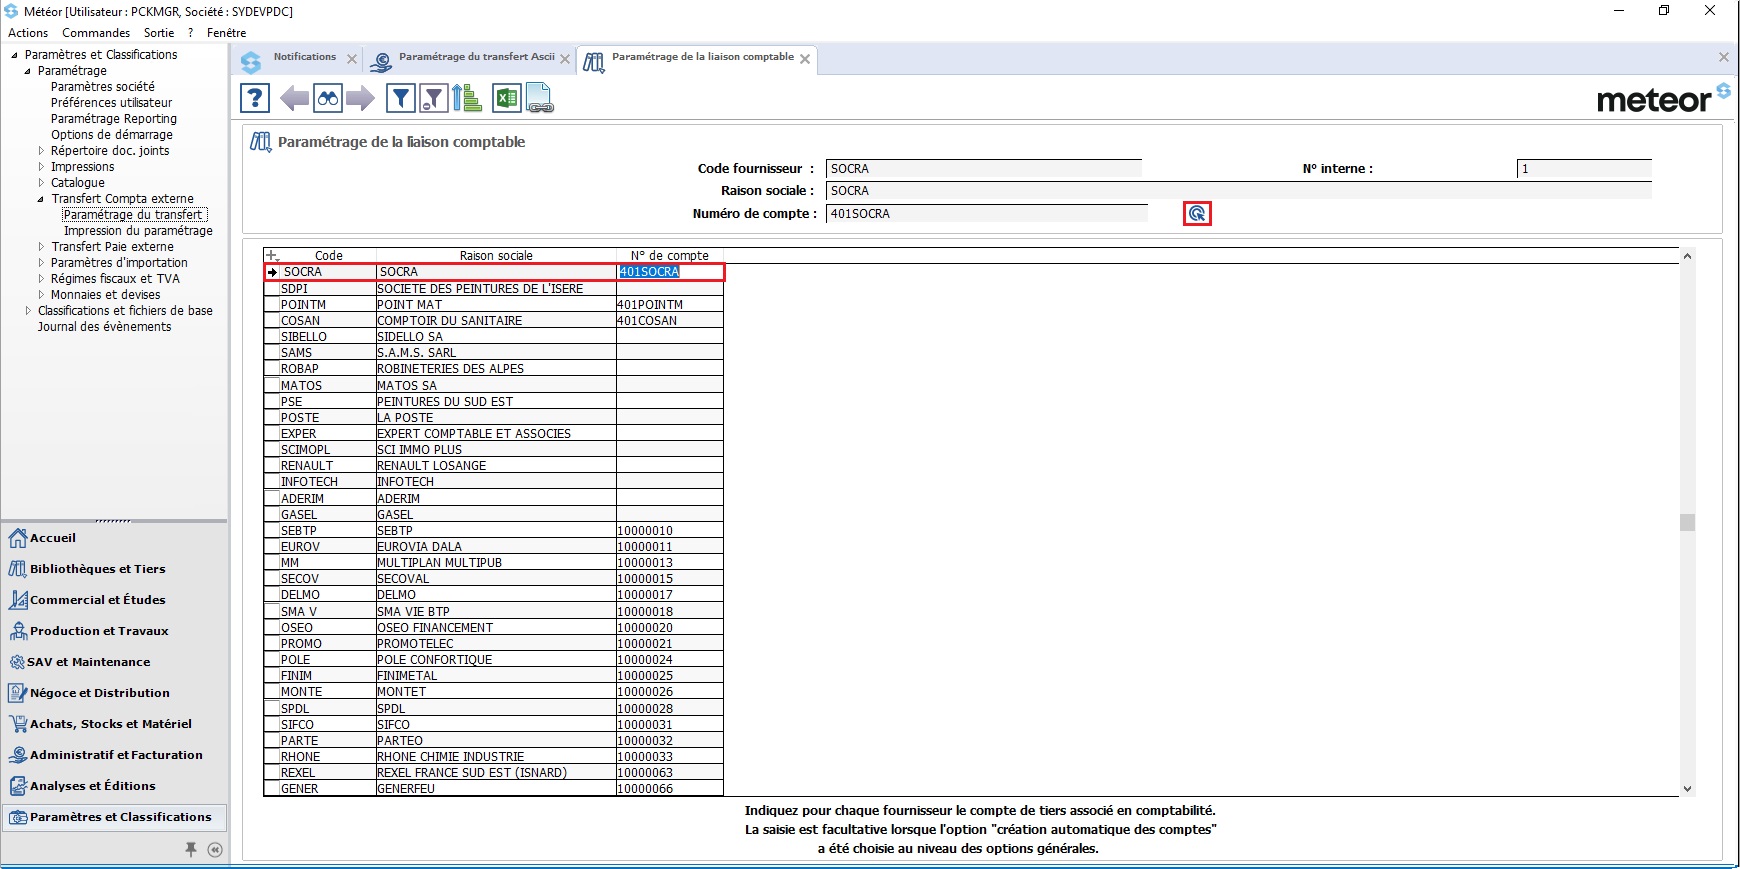Expand the Catalogue tree node
Viewport: 1740px width, 869px height.
click(41, 183)
